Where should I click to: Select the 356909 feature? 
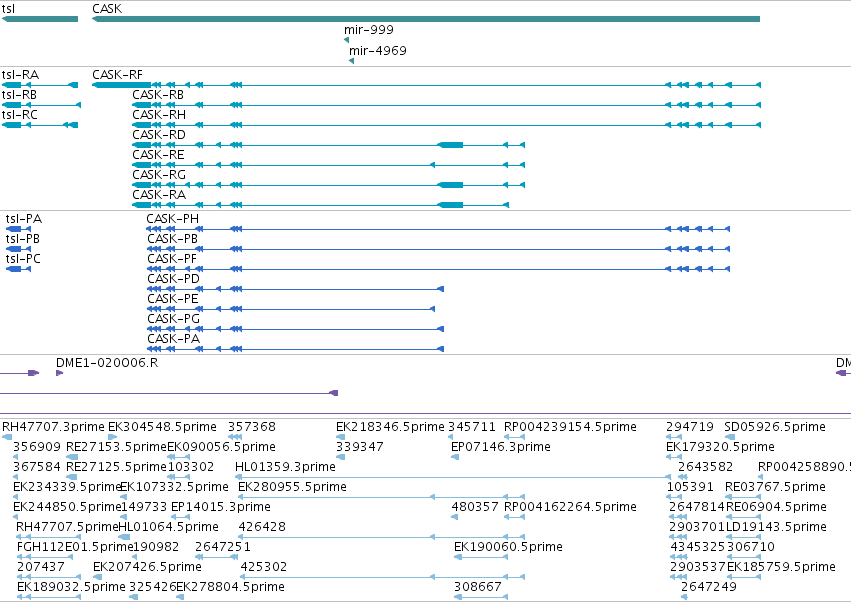pos(15,457)
